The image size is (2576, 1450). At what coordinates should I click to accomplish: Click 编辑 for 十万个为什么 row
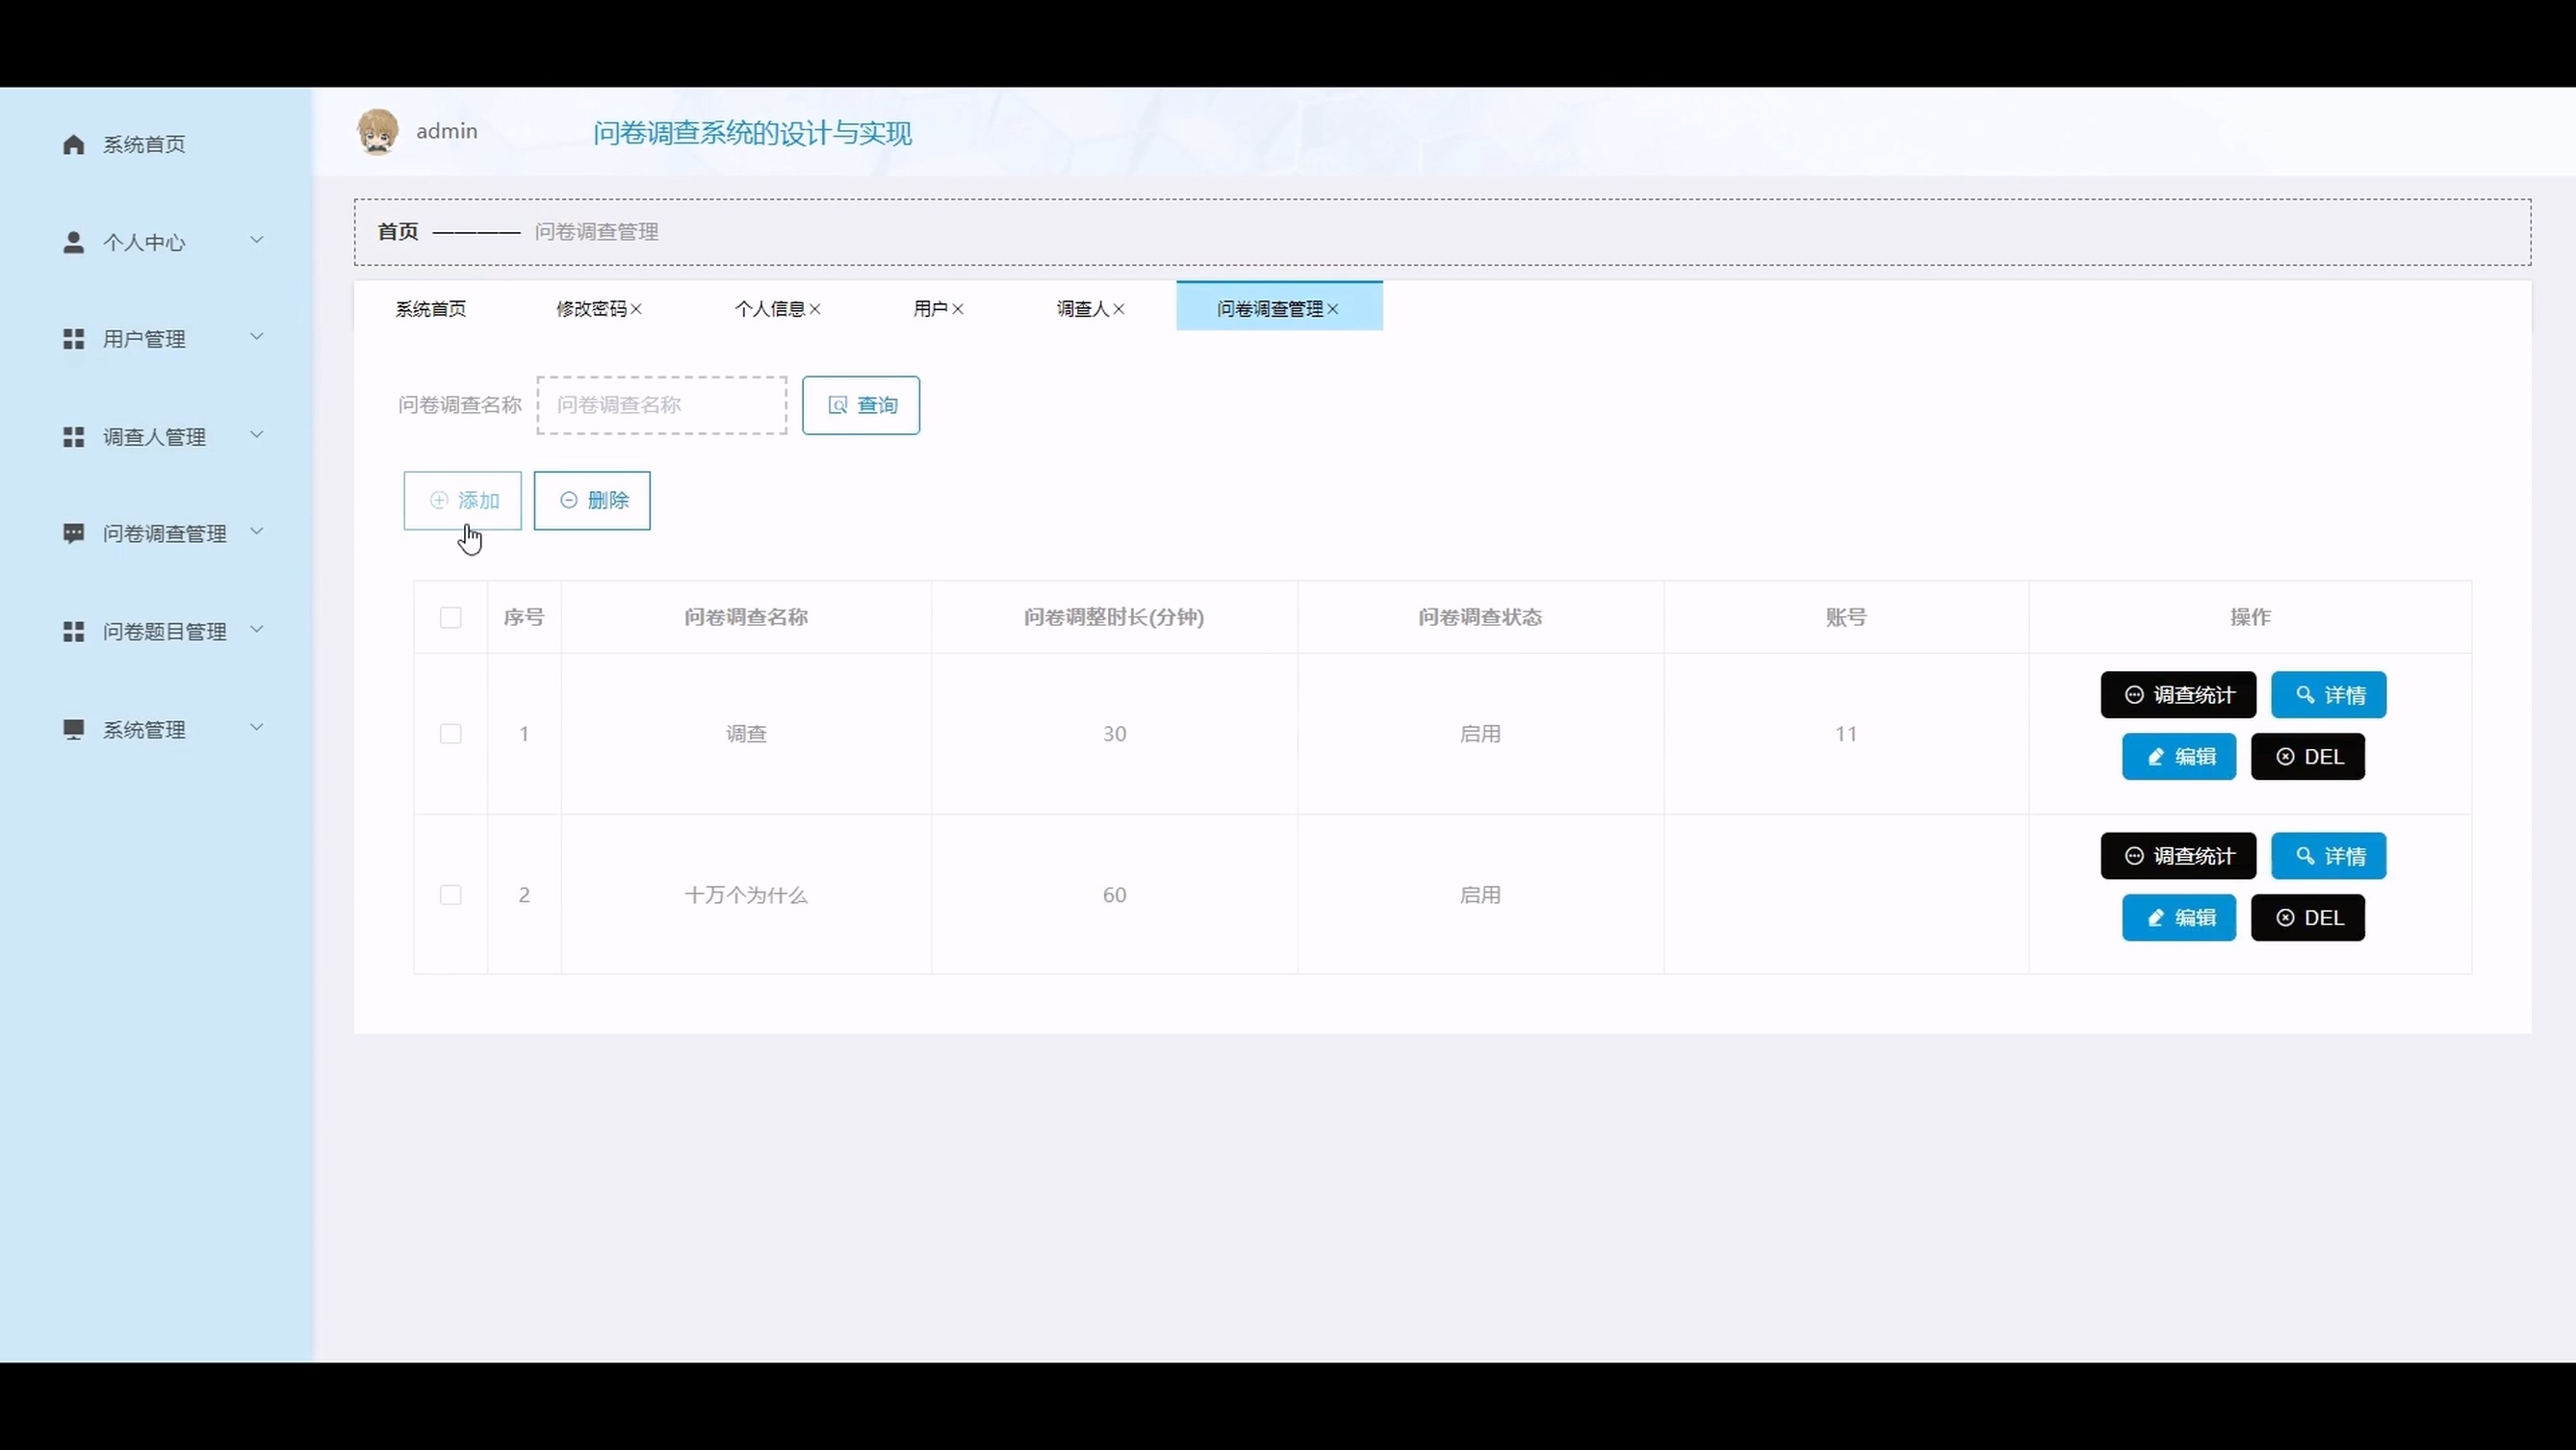pos(2179,918)
